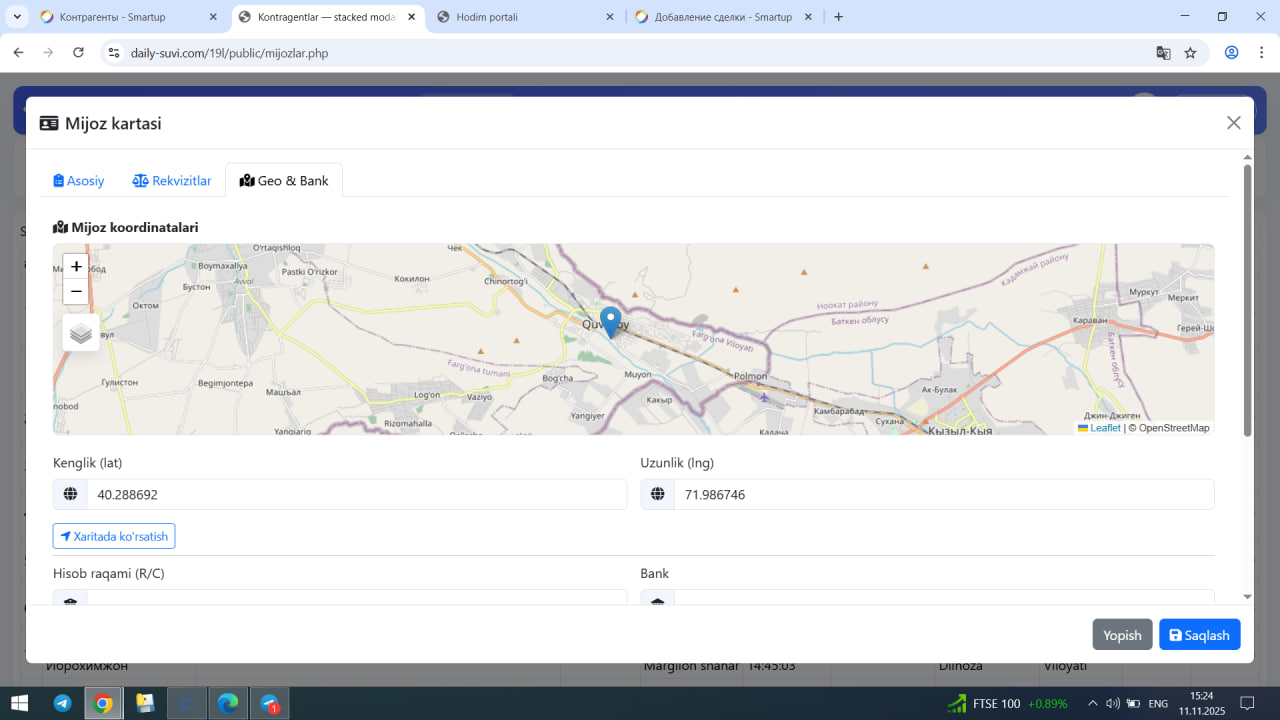This screenshot has height=720, width=1280.
Task: Reload the page
Action: (79, 53)
